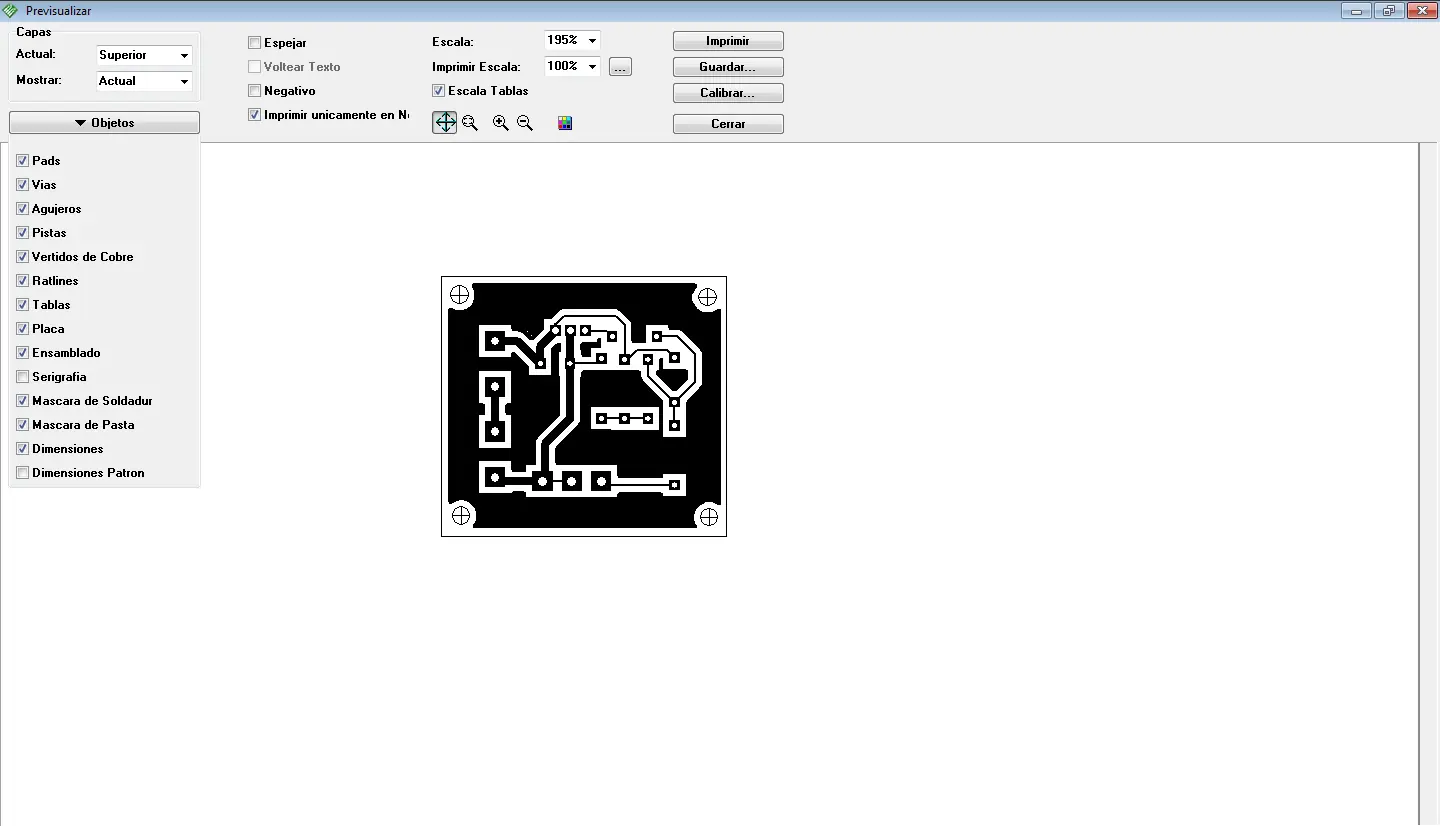
Task: Toggle the Tablas object checkbox
Action: (x=22, y=305)
